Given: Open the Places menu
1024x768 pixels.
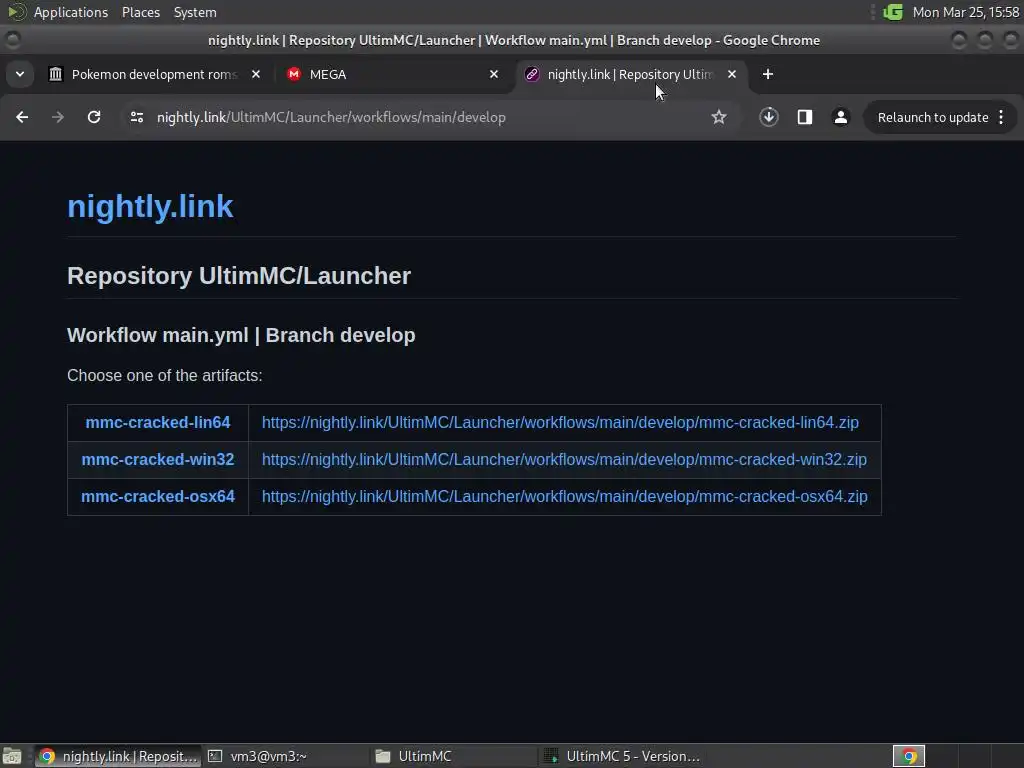Looking at the screenshot, I should tap(141, 12).
